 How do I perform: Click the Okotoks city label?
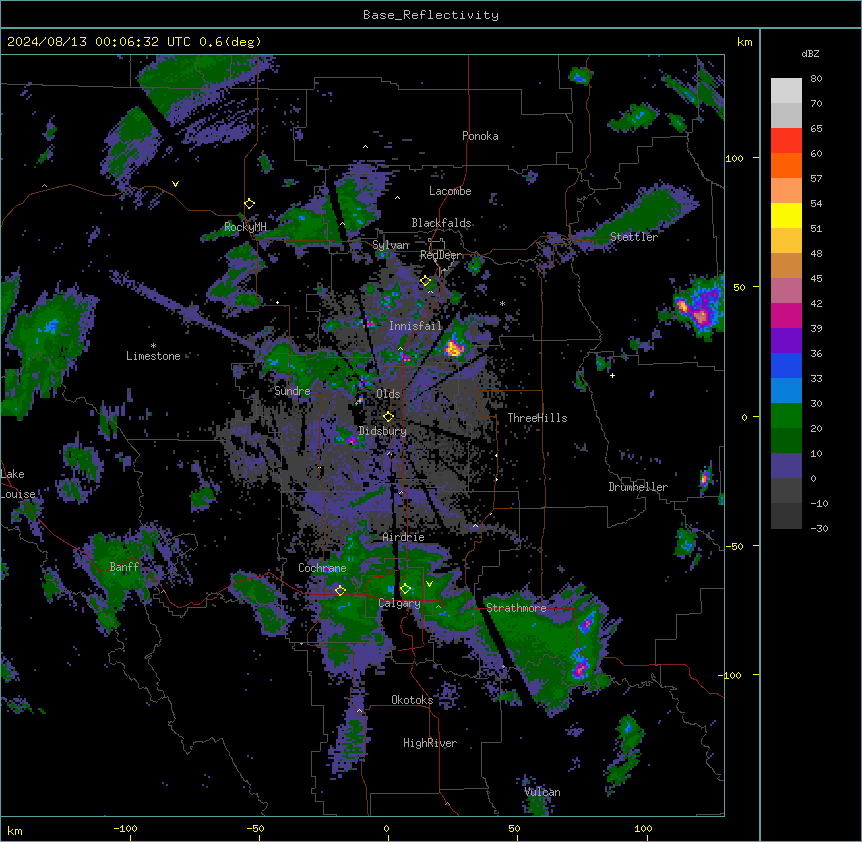pos(412,700)
